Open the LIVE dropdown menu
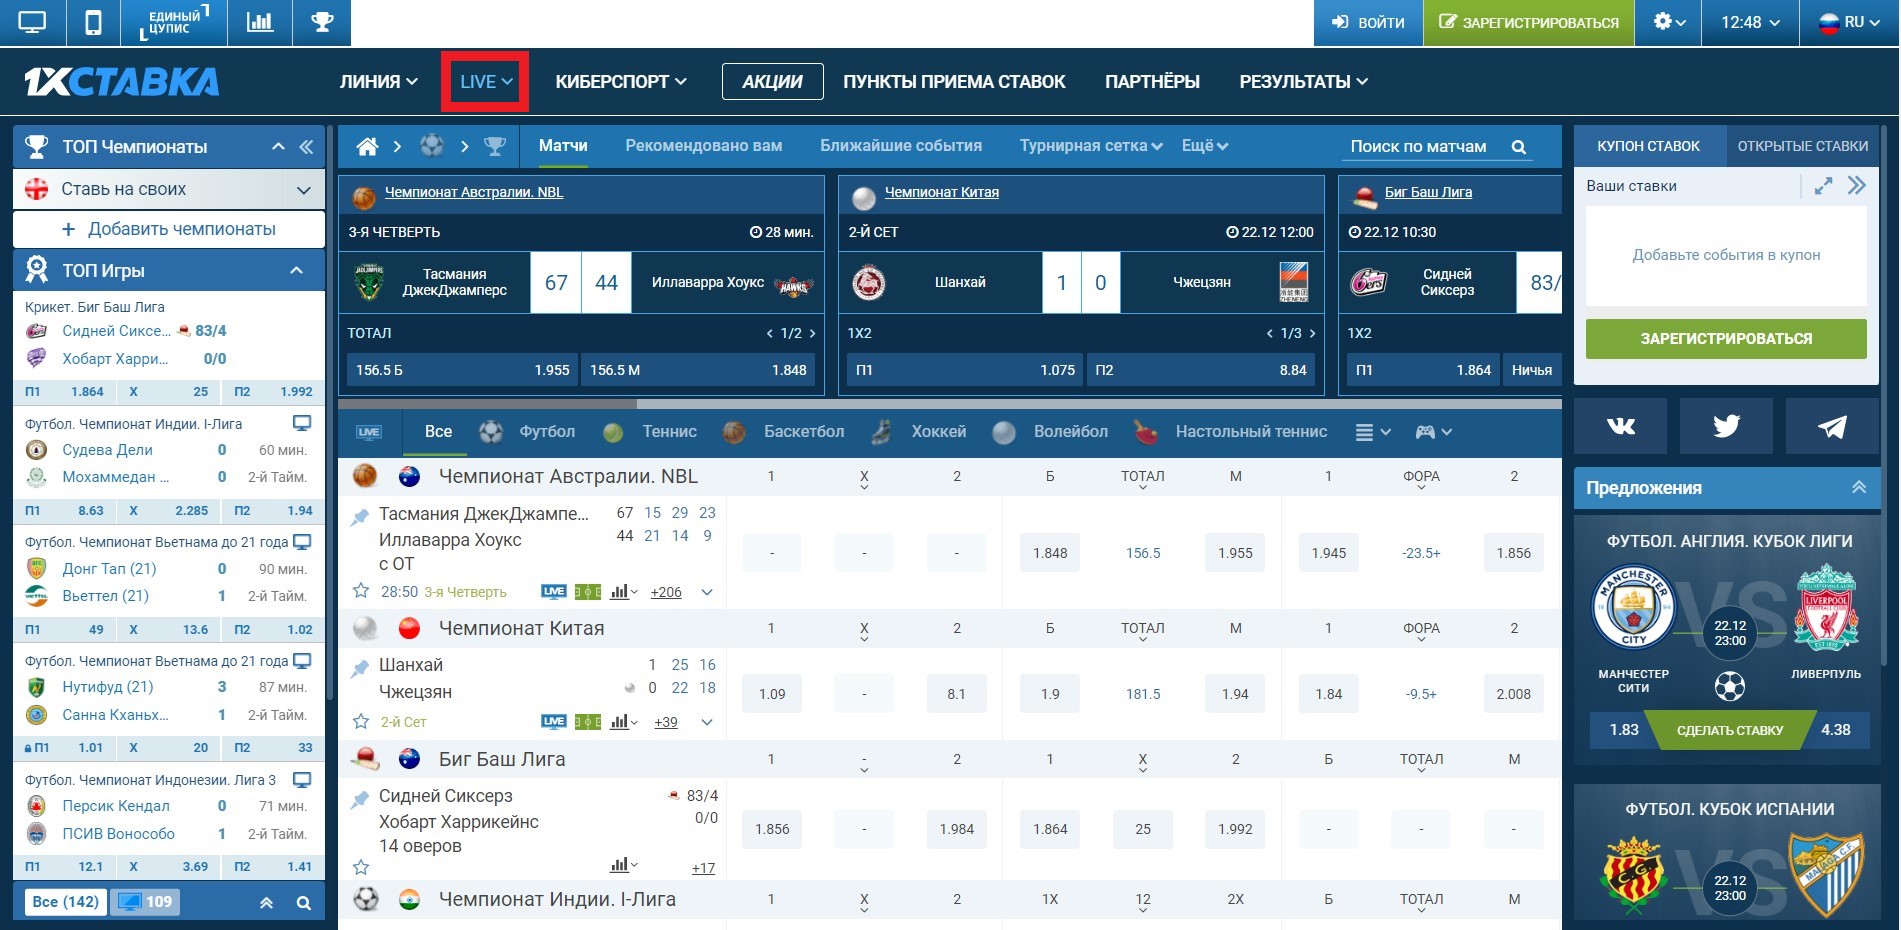The width and height of the screenshot is (1901, 930). (486, 82)
